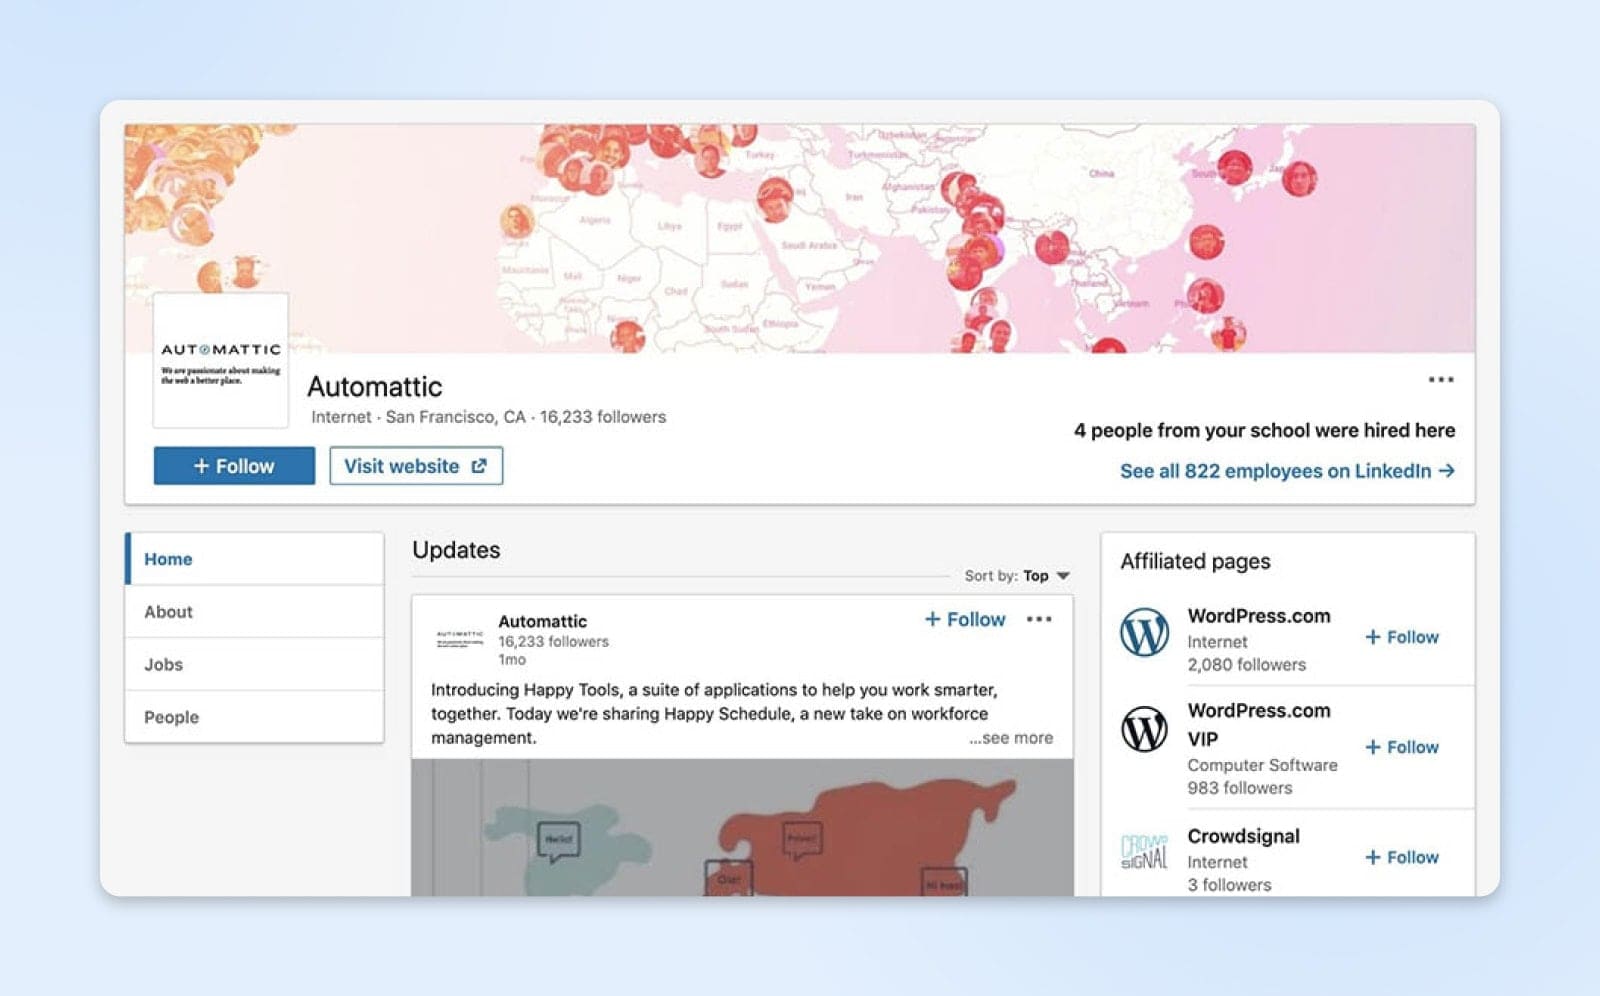This screenshot has width=1600, height=996.
Task: Click the Automattic avatar in the post
Action: click(x=459, y=638)
